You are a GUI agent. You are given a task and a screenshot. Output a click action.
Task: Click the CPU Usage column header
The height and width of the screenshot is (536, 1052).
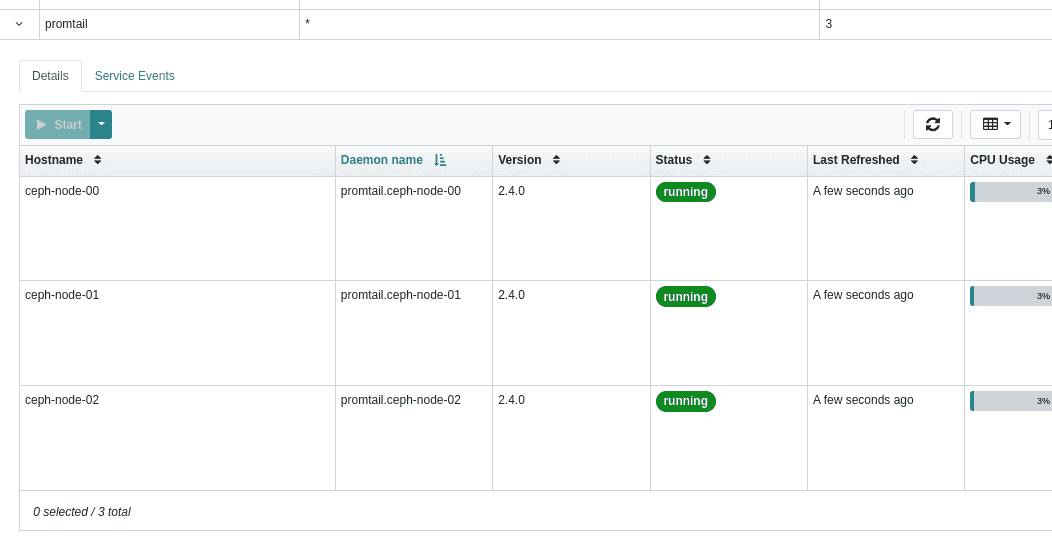point(1002,160)
